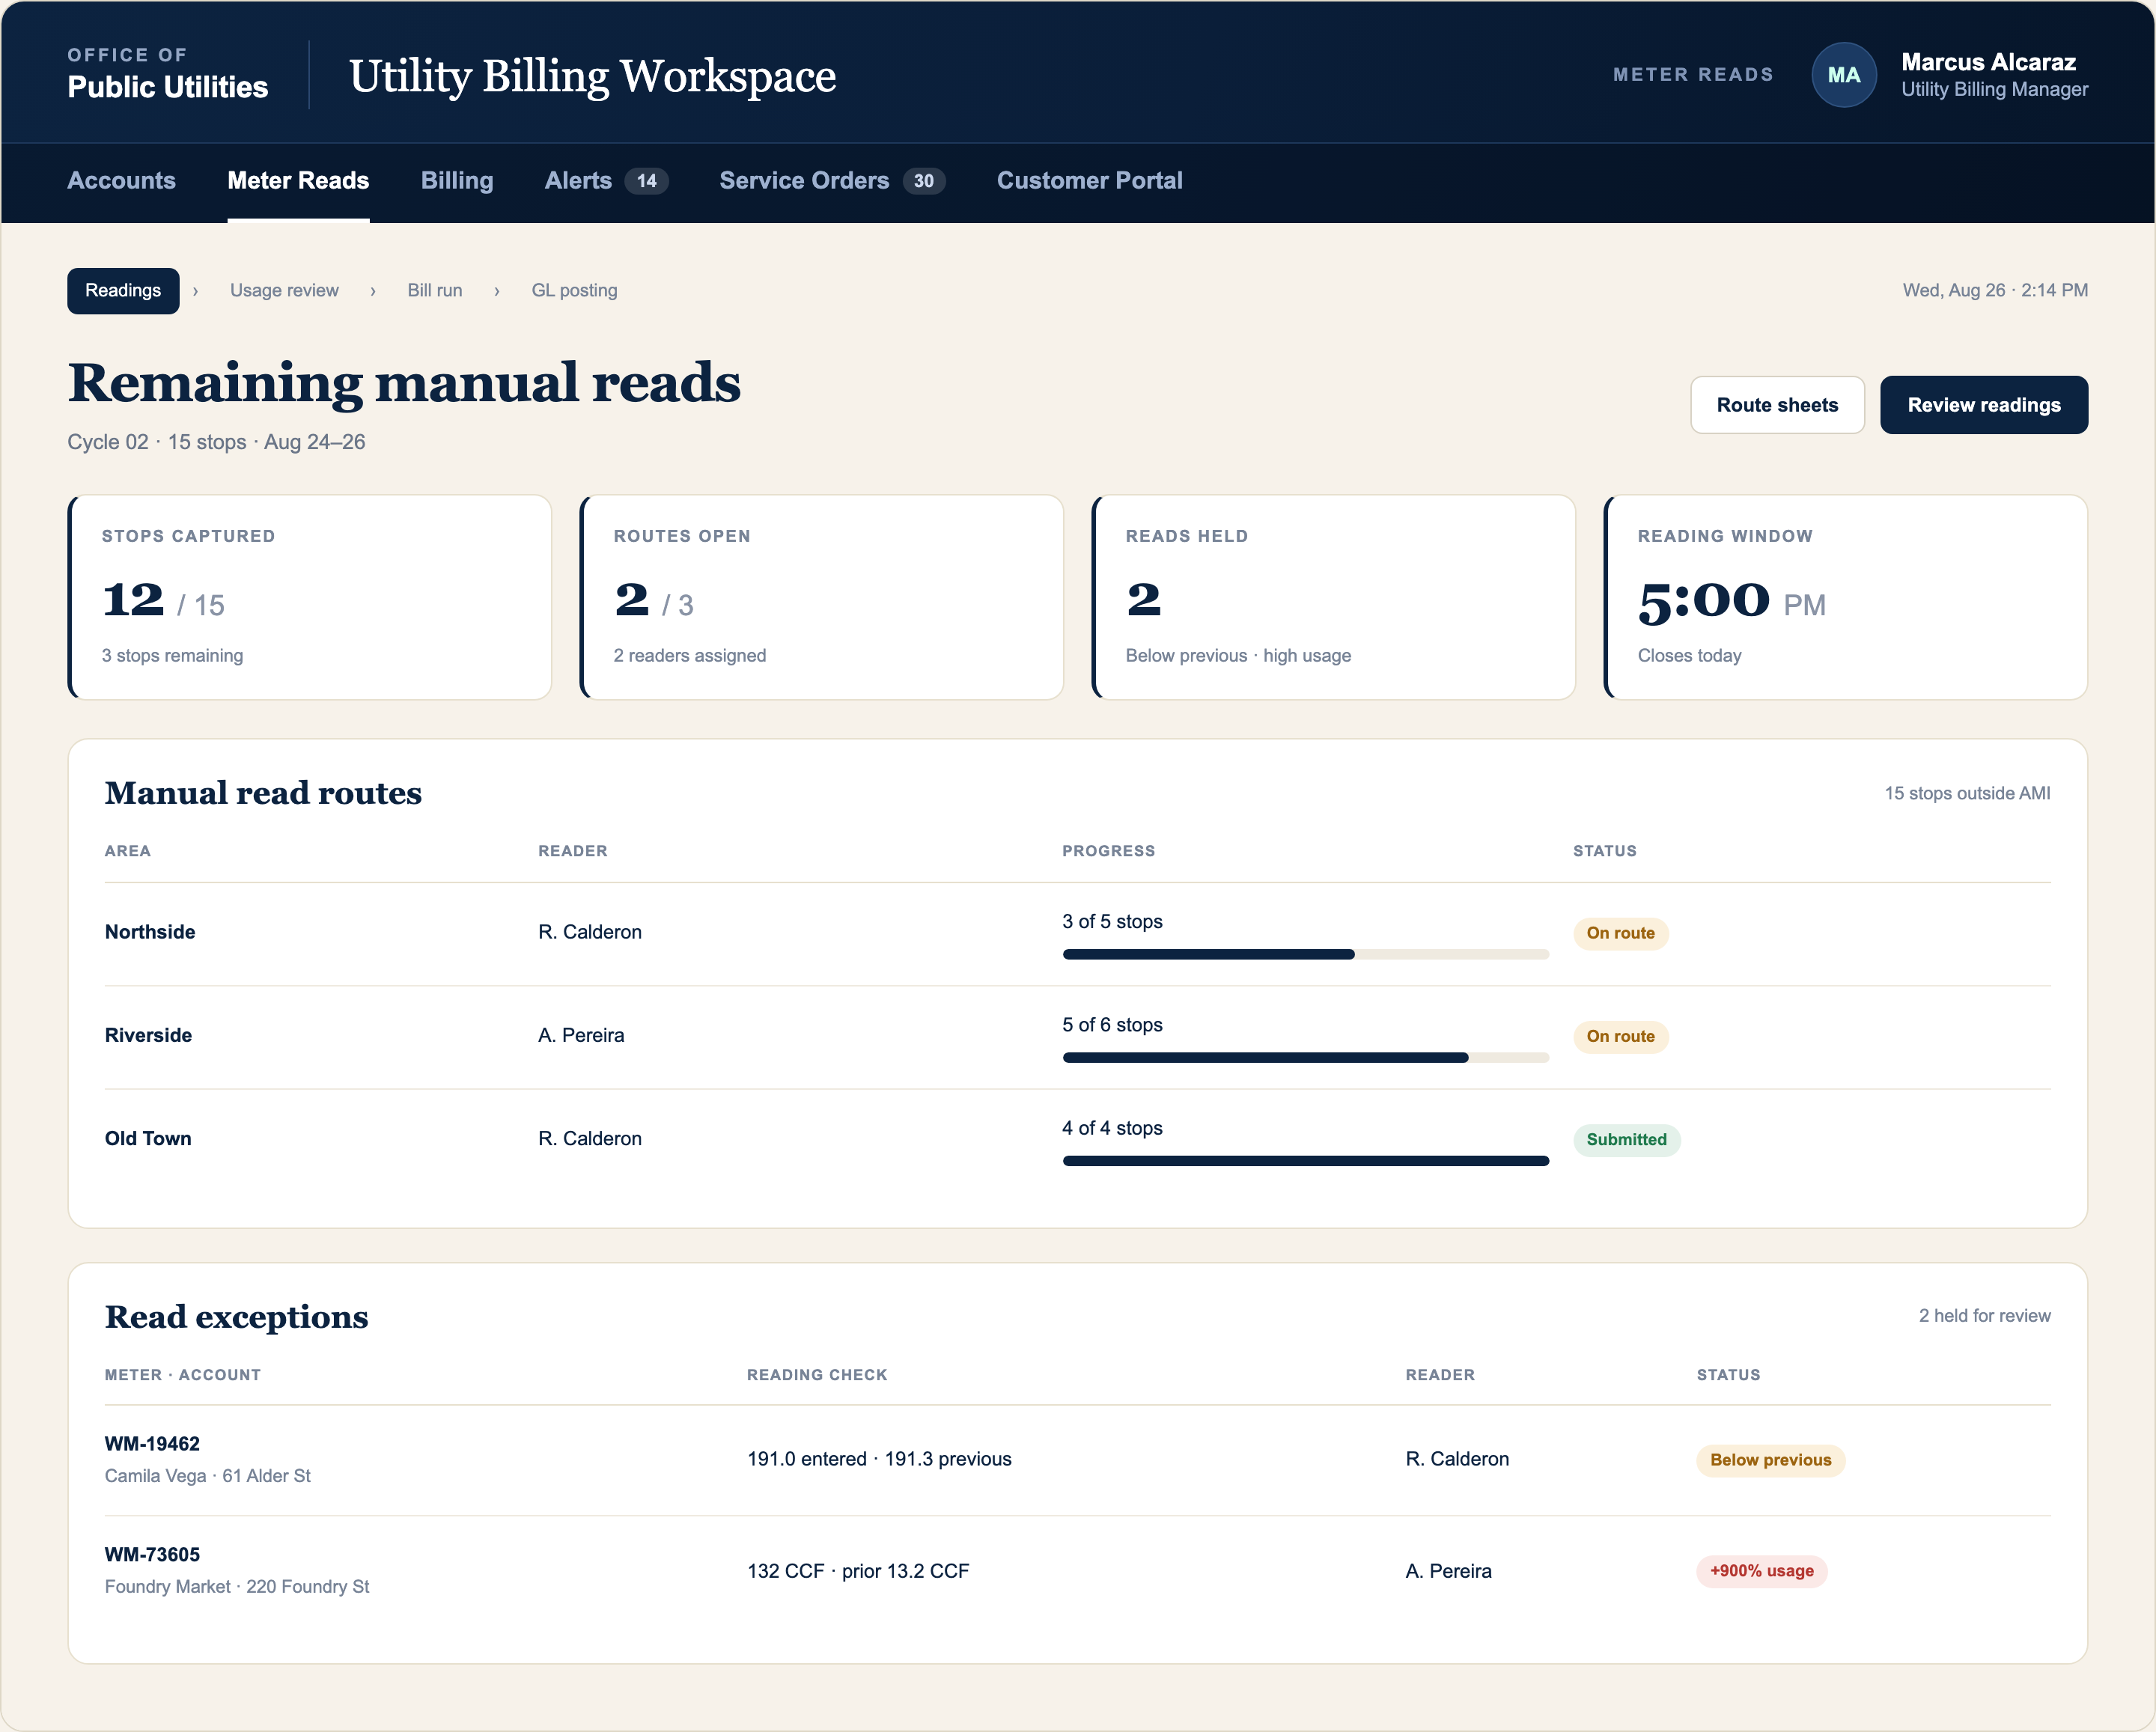
Task: Open the Reading Window card
Action: (1846, 597)
